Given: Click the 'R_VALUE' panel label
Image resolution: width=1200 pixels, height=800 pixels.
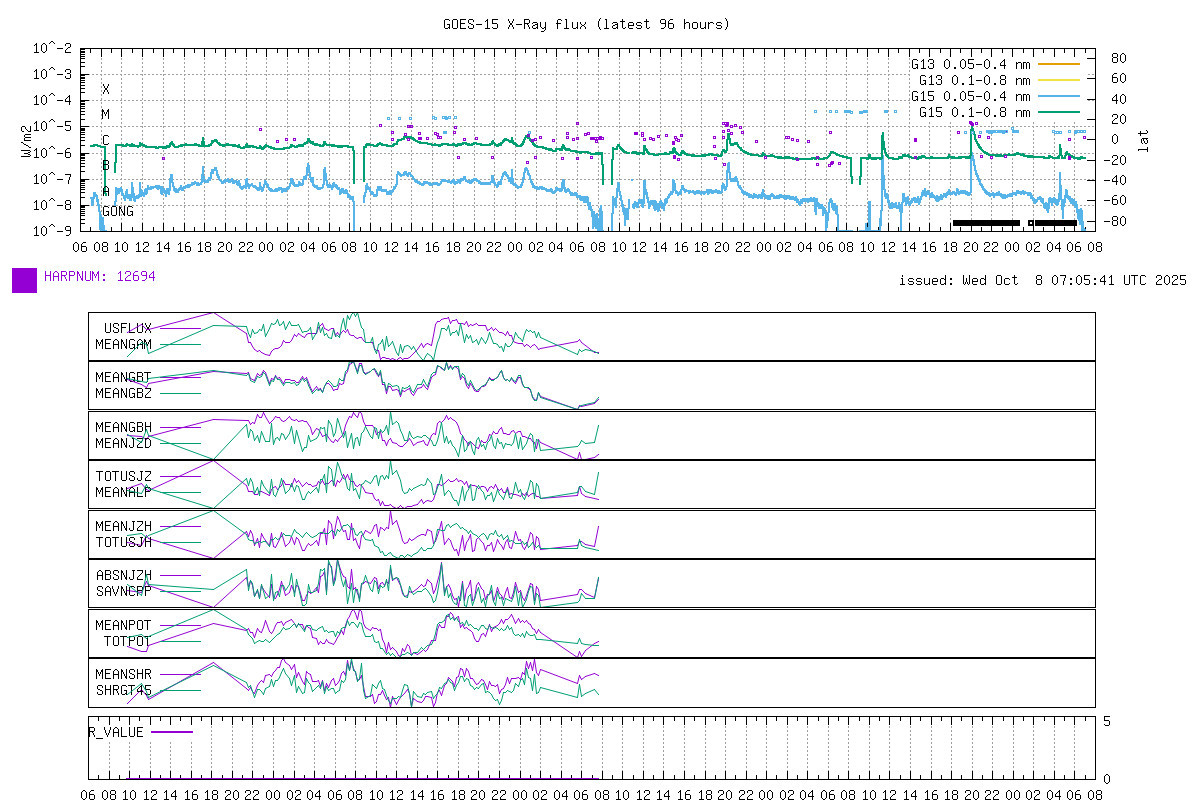Looking at the screenshot, I should [116, 732].
